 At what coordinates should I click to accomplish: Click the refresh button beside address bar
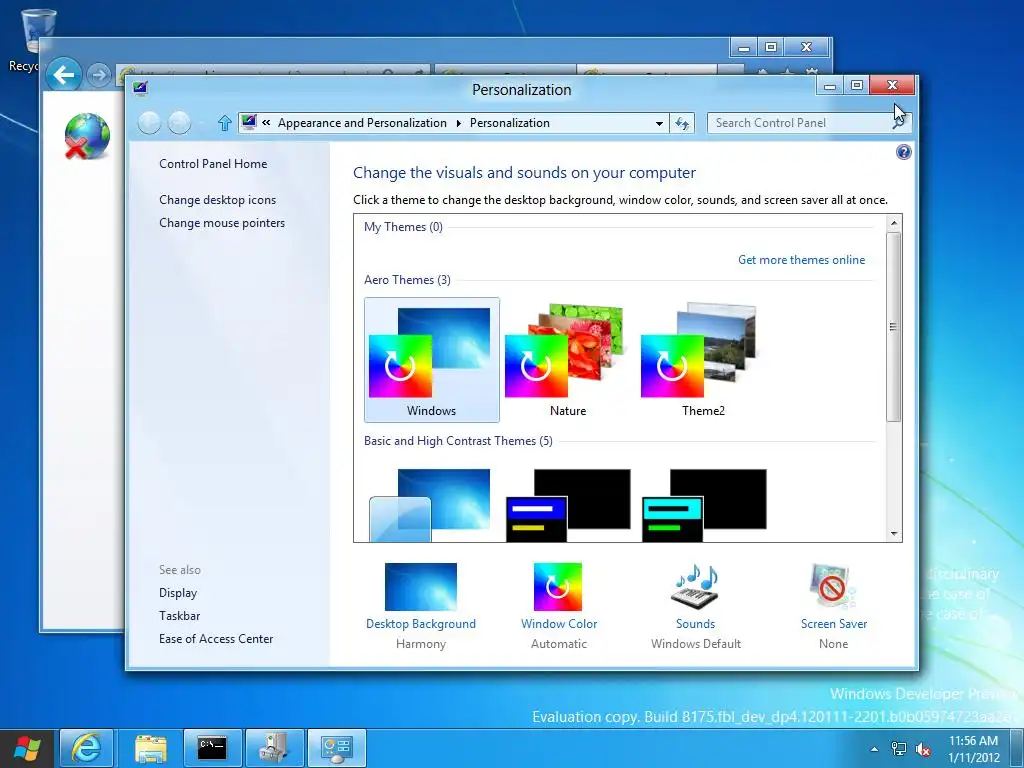pyautogui.click(x=682, y=123)
